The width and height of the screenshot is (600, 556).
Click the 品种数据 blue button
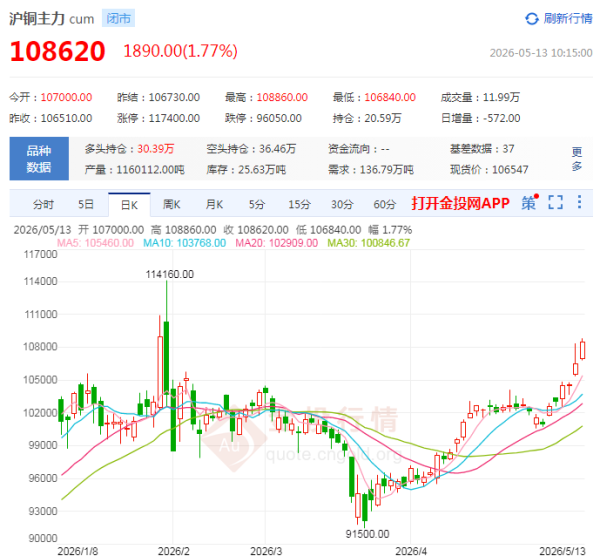tap(39, 158)
